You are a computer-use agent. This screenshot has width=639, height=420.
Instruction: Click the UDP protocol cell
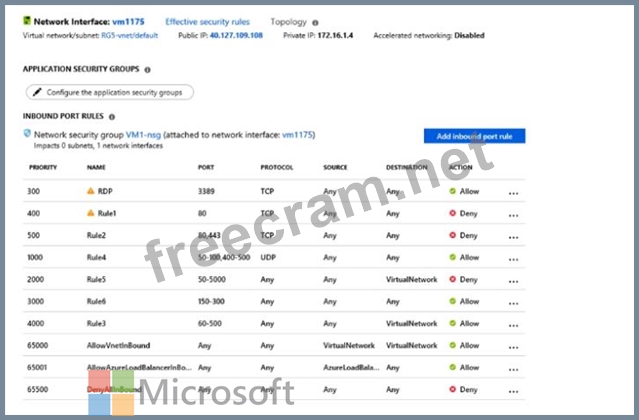click(x=268, y=257)
